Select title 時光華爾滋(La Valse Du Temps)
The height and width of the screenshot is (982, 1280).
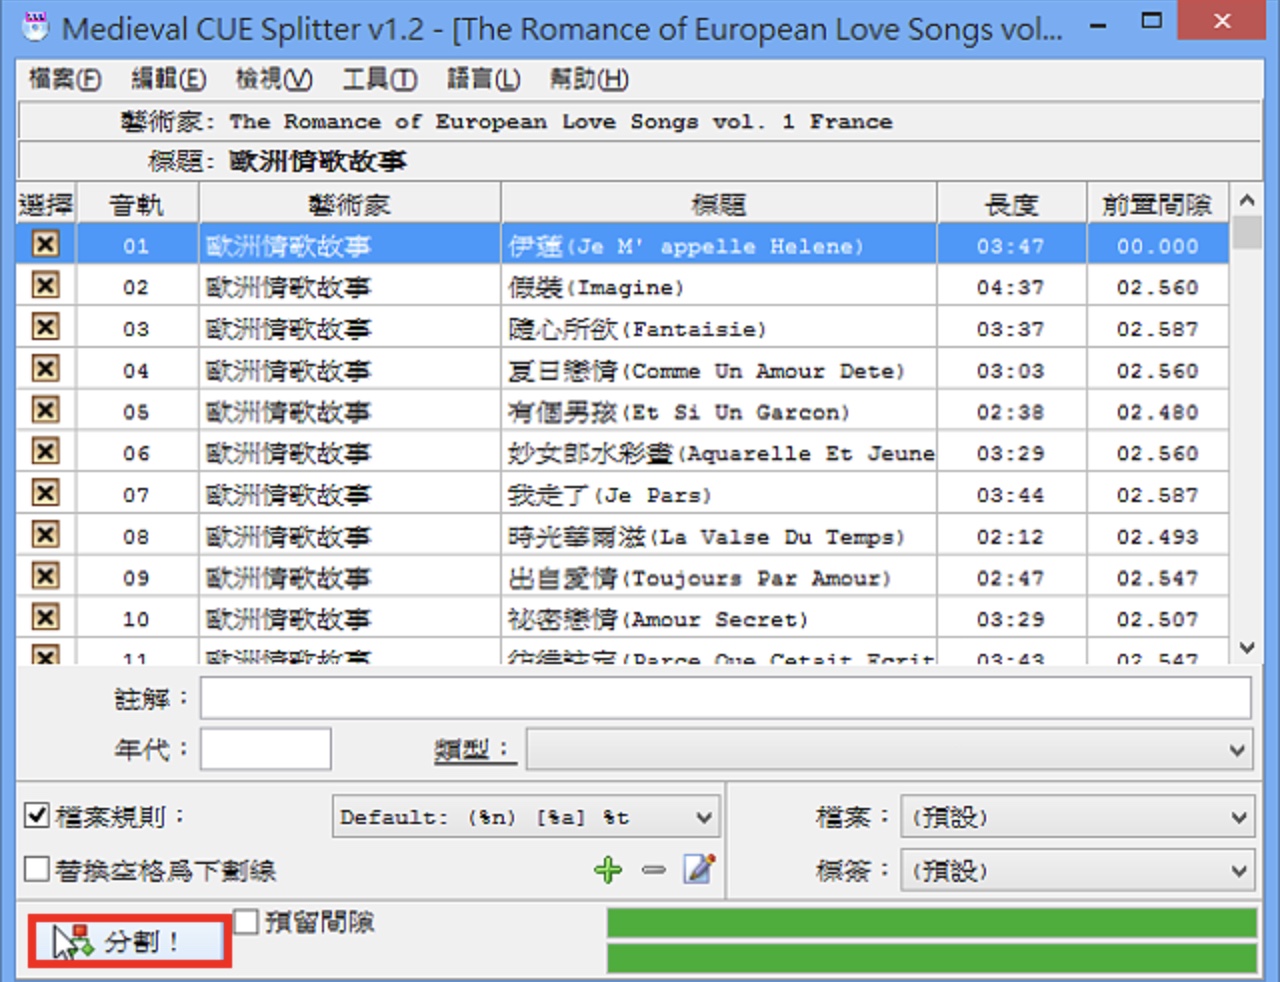(706, 537)
